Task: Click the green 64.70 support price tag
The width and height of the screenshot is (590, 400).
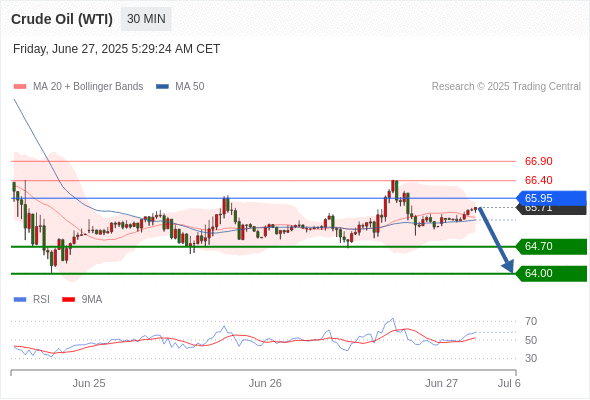Action: [x=551, y=246]
